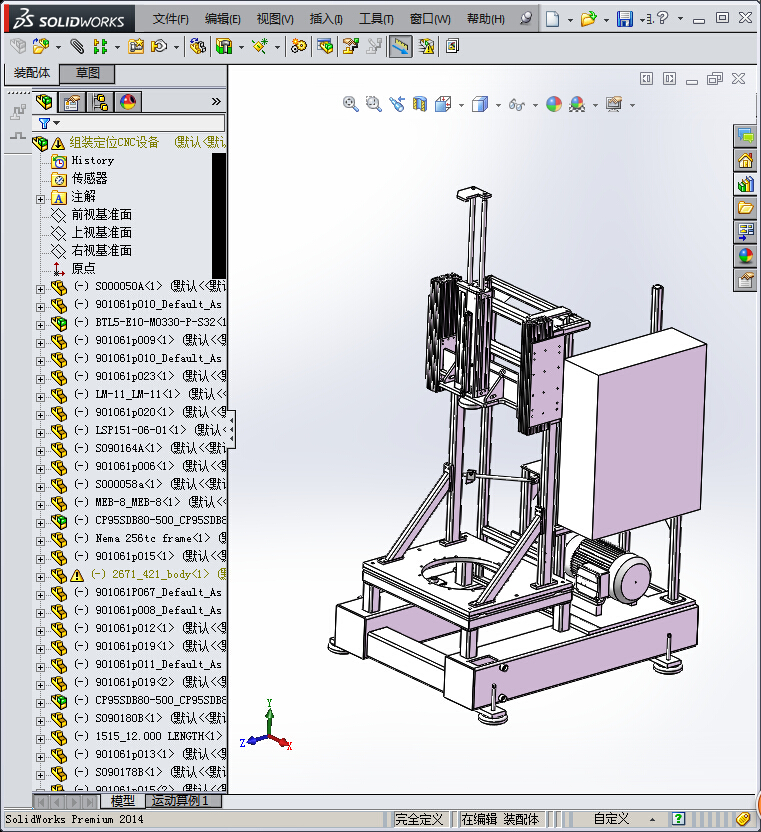This screenshot has height=832, width=761.
Task: Switch to the ConfigurationManager tab icon
Action: [100, 102]
